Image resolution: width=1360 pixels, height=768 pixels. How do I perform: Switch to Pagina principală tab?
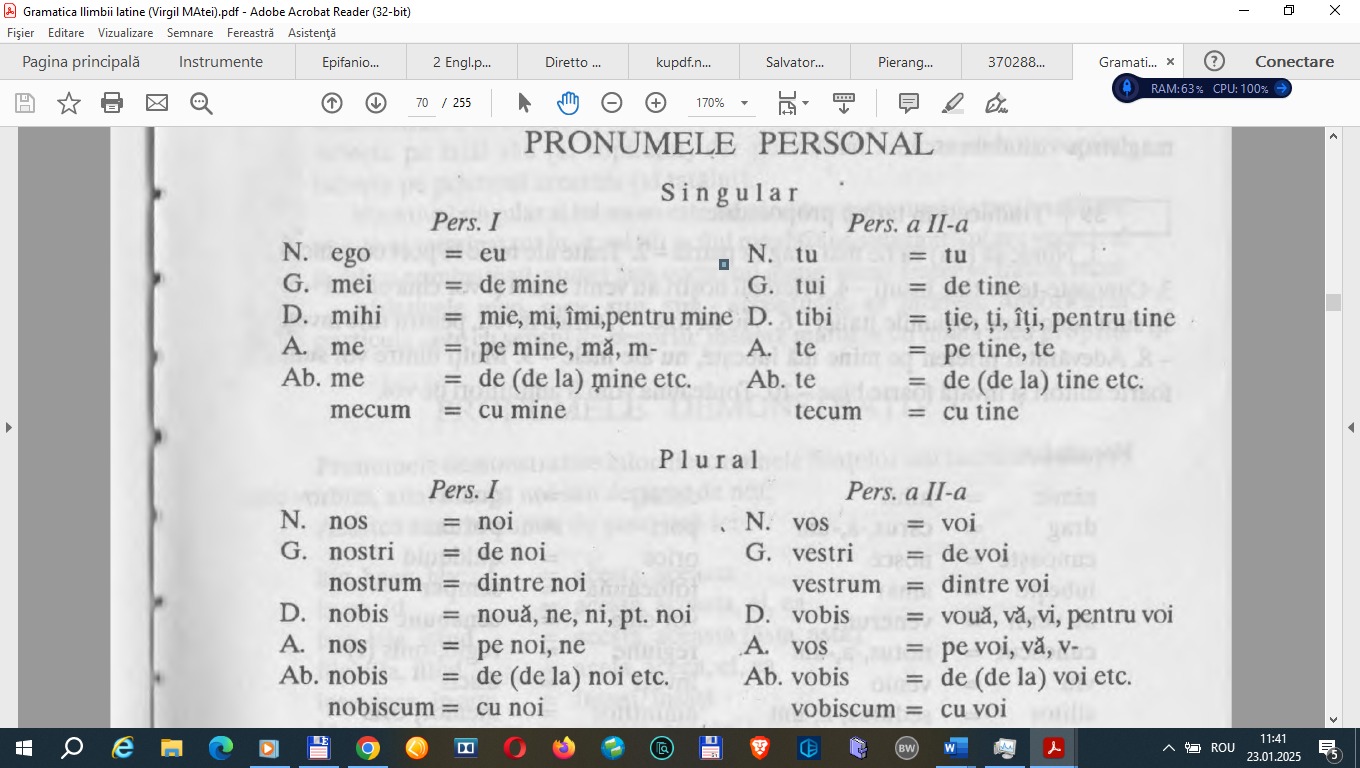(x=81, y=61)
